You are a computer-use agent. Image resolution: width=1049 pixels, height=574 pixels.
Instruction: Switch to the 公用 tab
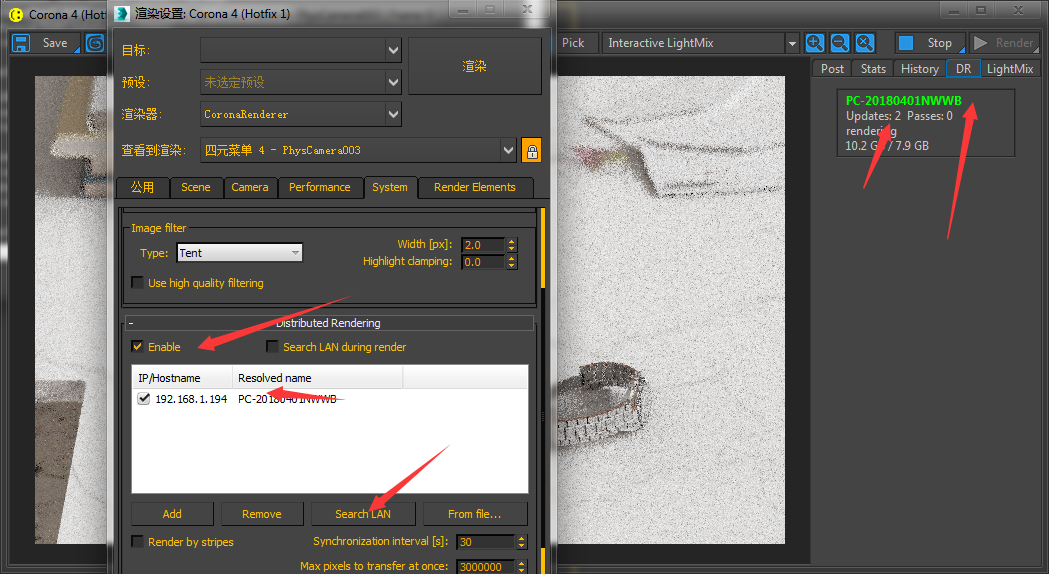[x=142, y=187]
